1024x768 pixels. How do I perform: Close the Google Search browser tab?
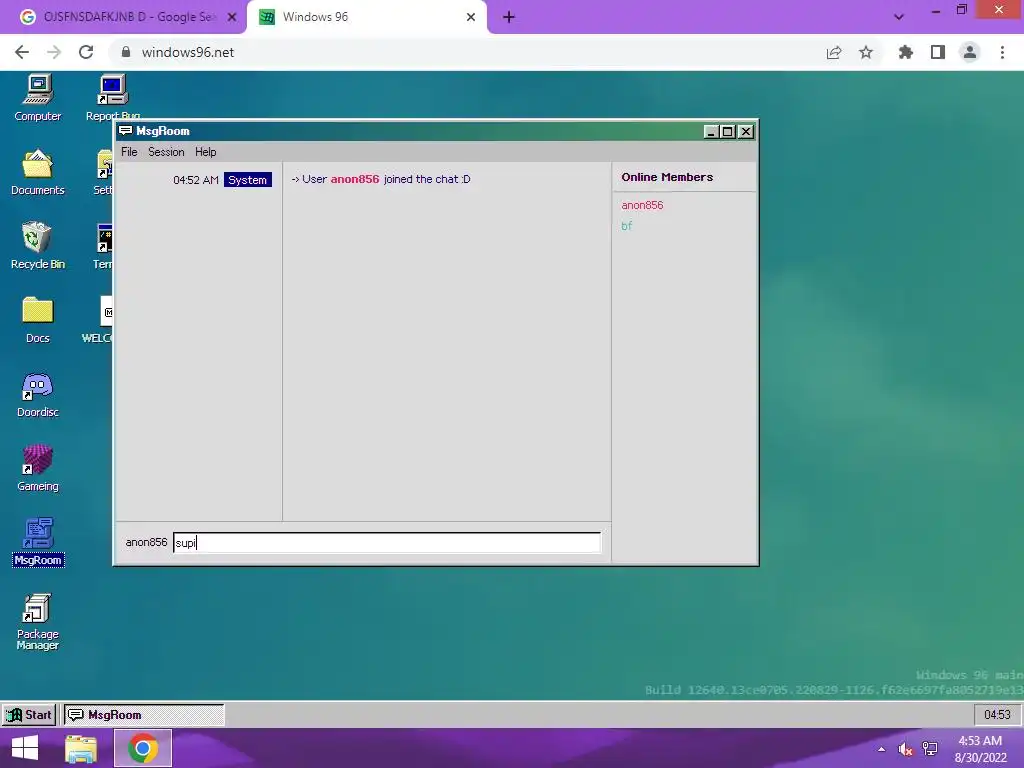[x=232, y=17]
